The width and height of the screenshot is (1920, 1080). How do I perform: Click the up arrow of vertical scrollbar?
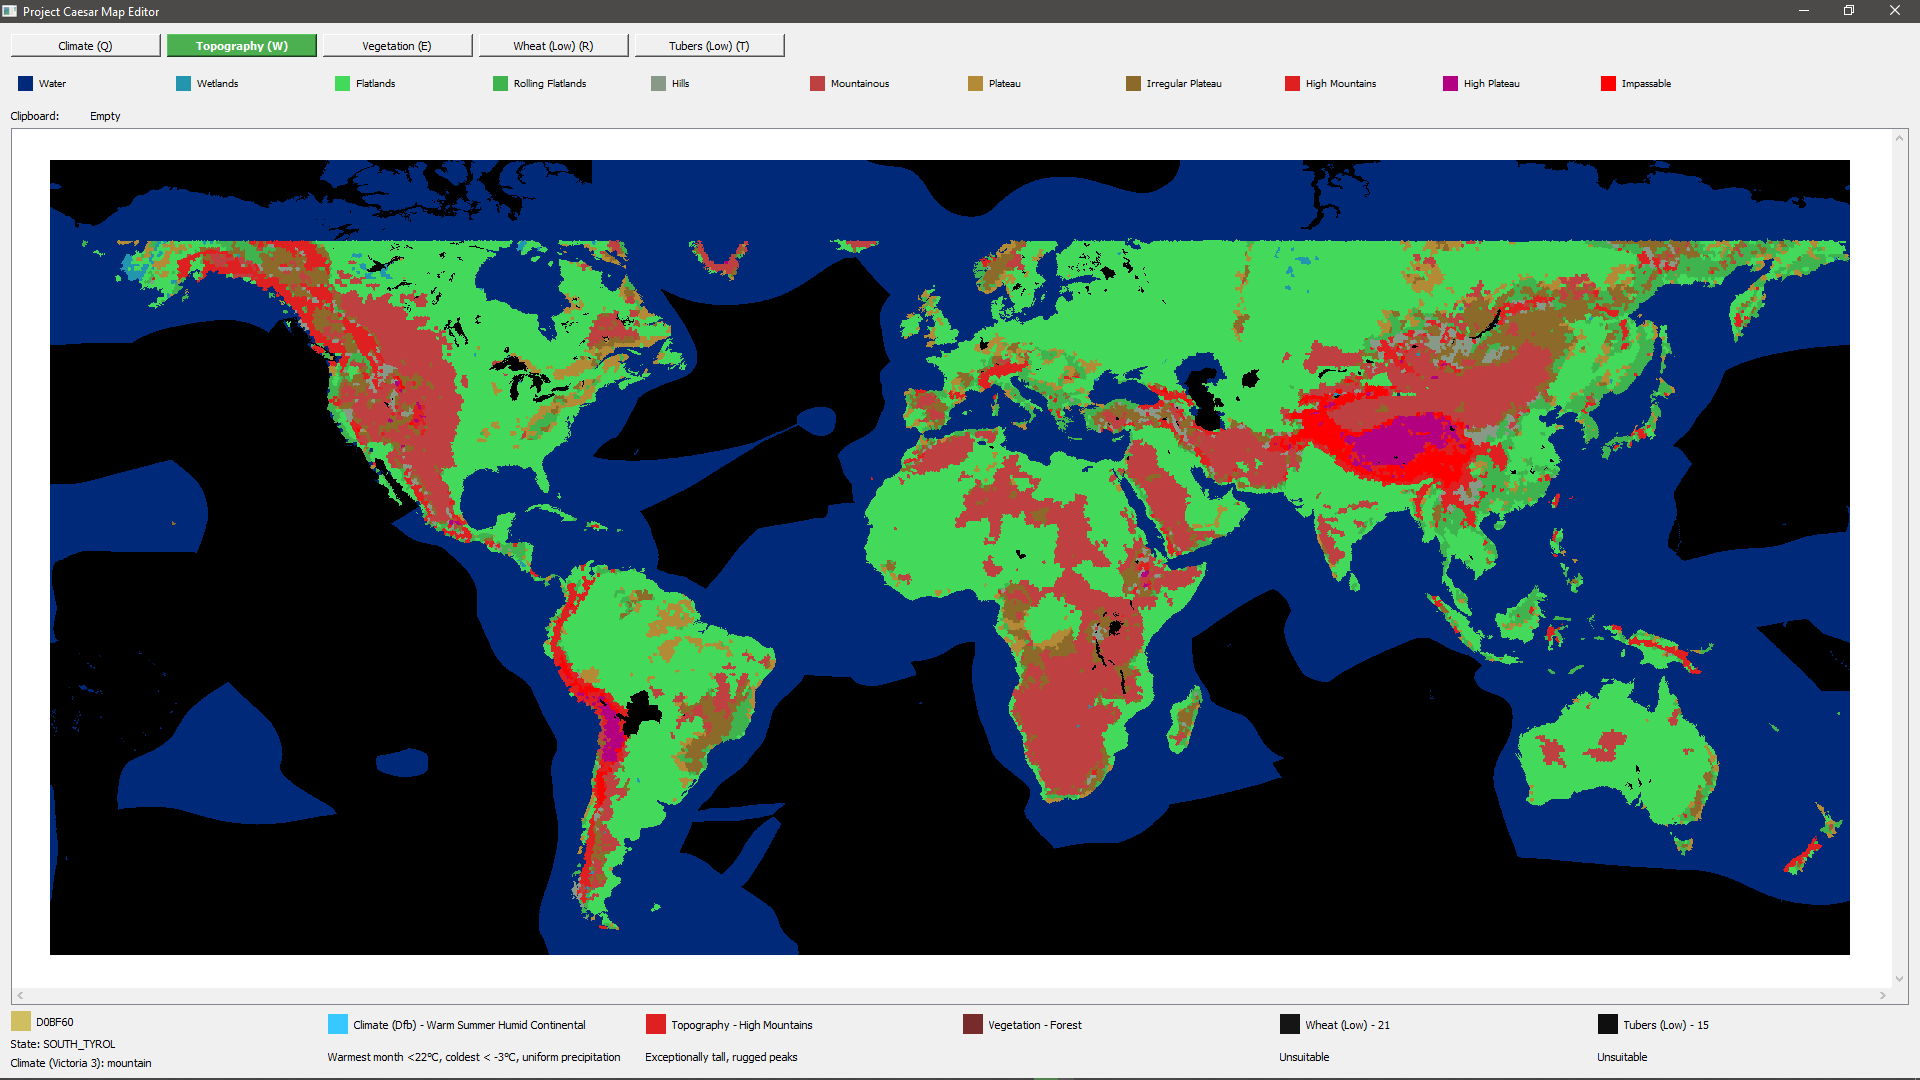tap(1899, 138)
